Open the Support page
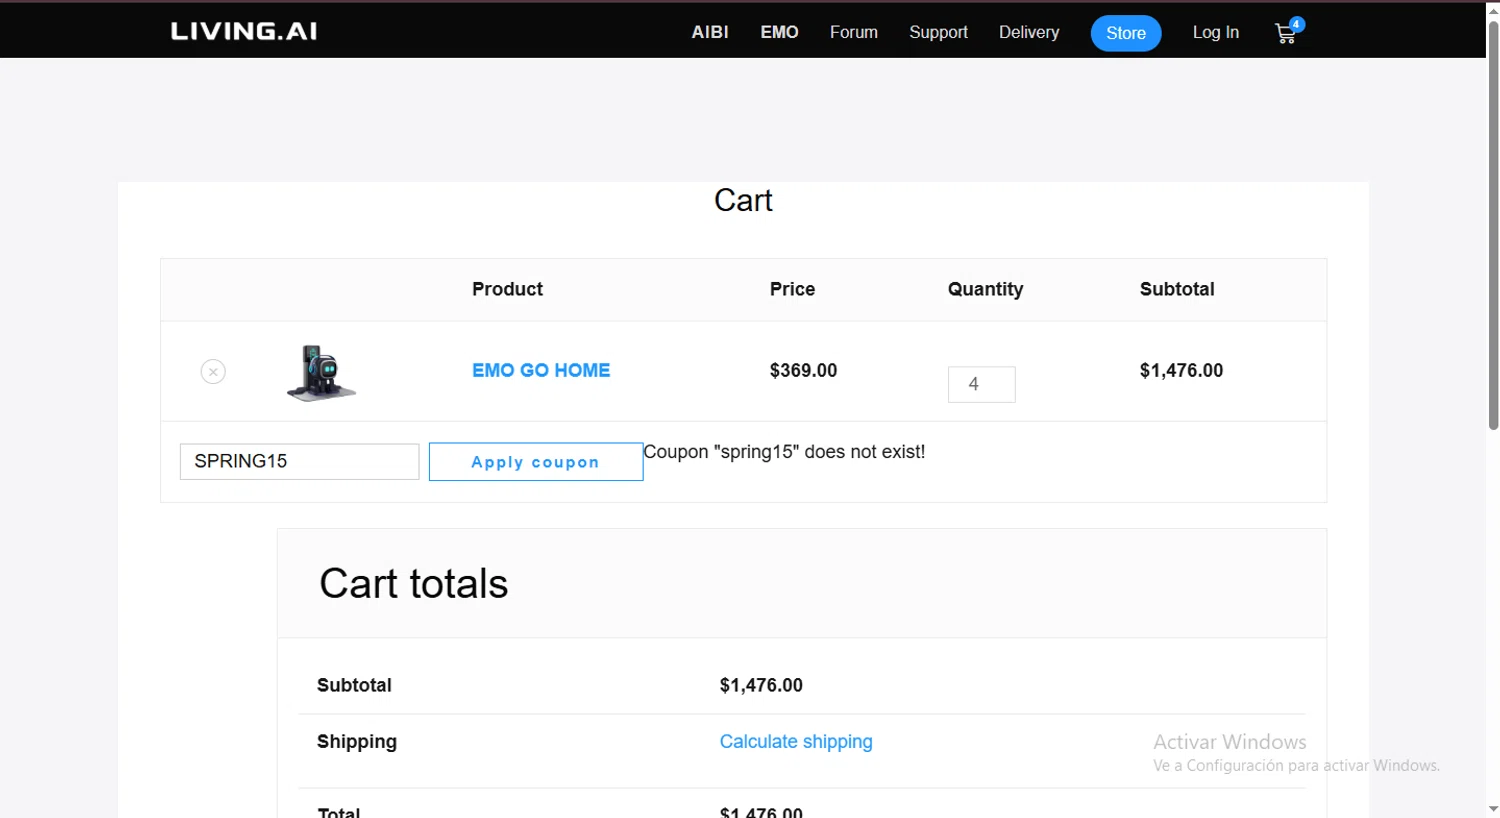 click(938, 32)
